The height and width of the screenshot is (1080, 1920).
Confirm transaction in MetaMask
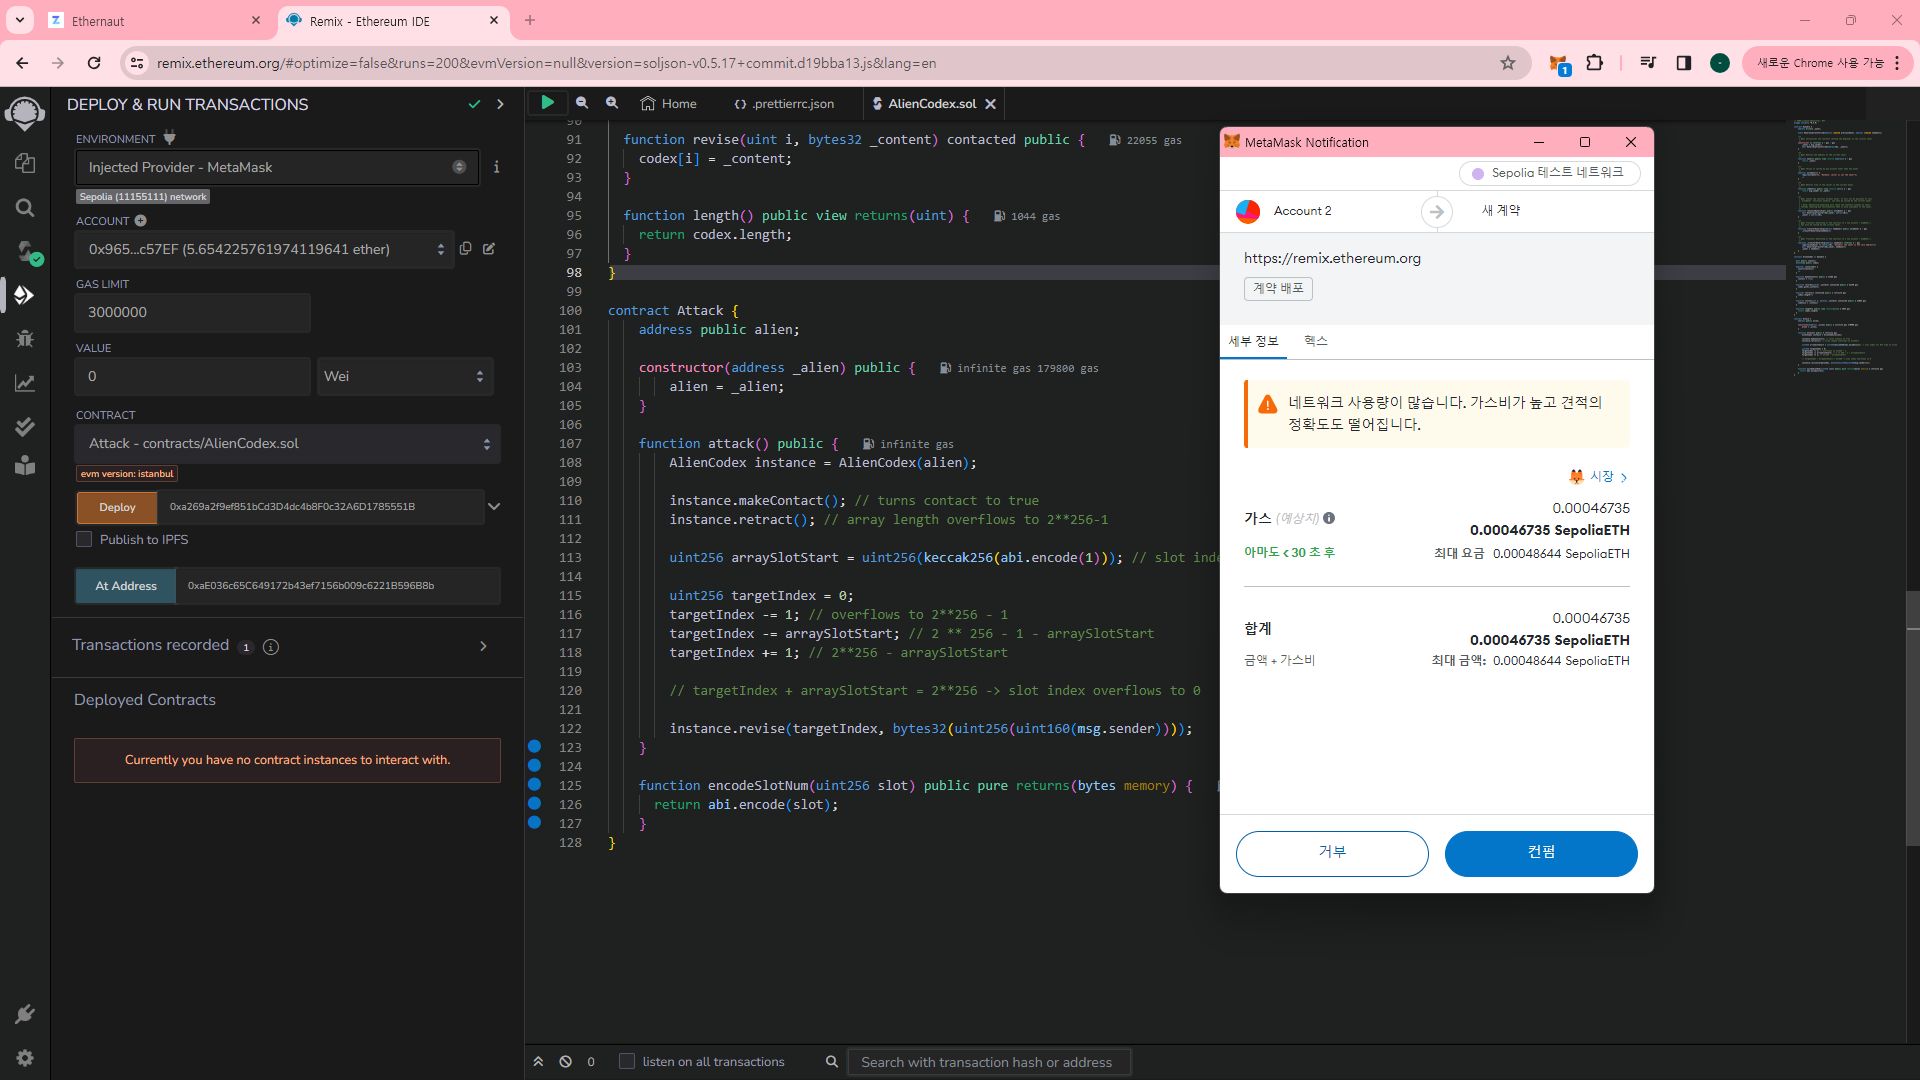point(1541,853)
